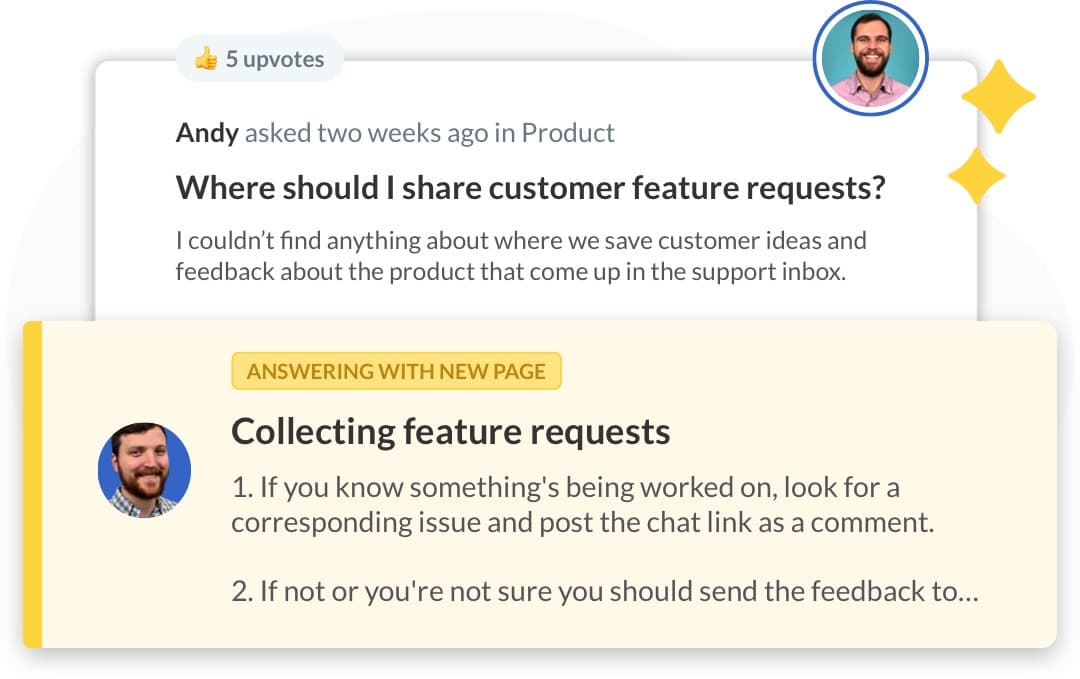Image resolution: width=1080 pixels, height=679 pixels.
Task: Click the large yellow sparkle star
Action: [997, 96]
